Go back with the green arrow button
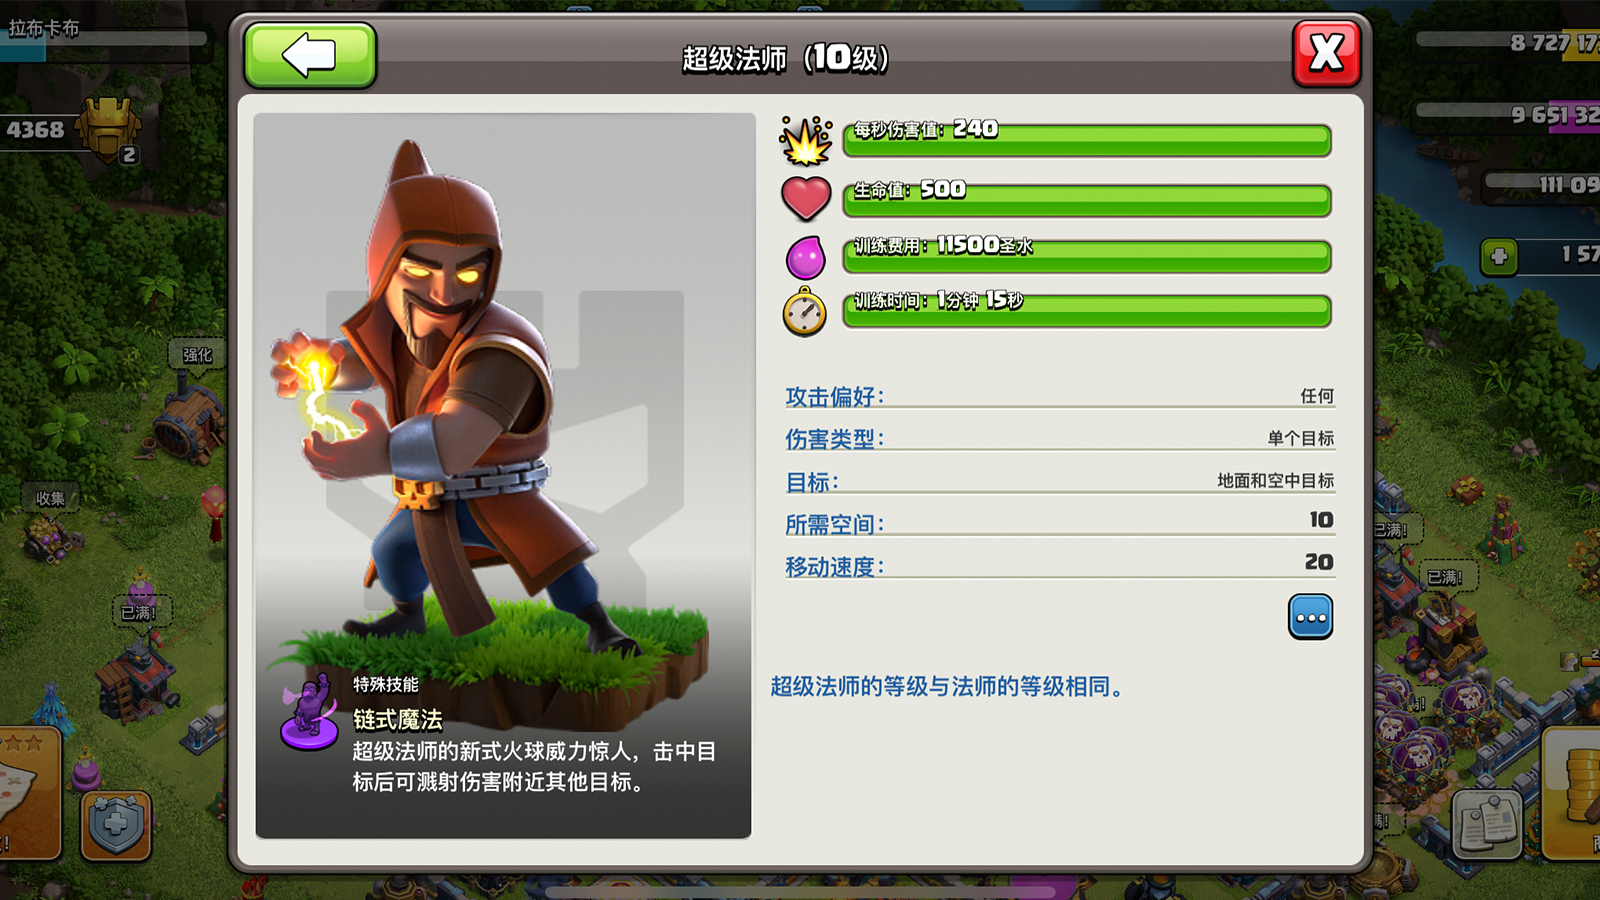1600x900 pixels. pyautogui.click(x=310, y=55)
